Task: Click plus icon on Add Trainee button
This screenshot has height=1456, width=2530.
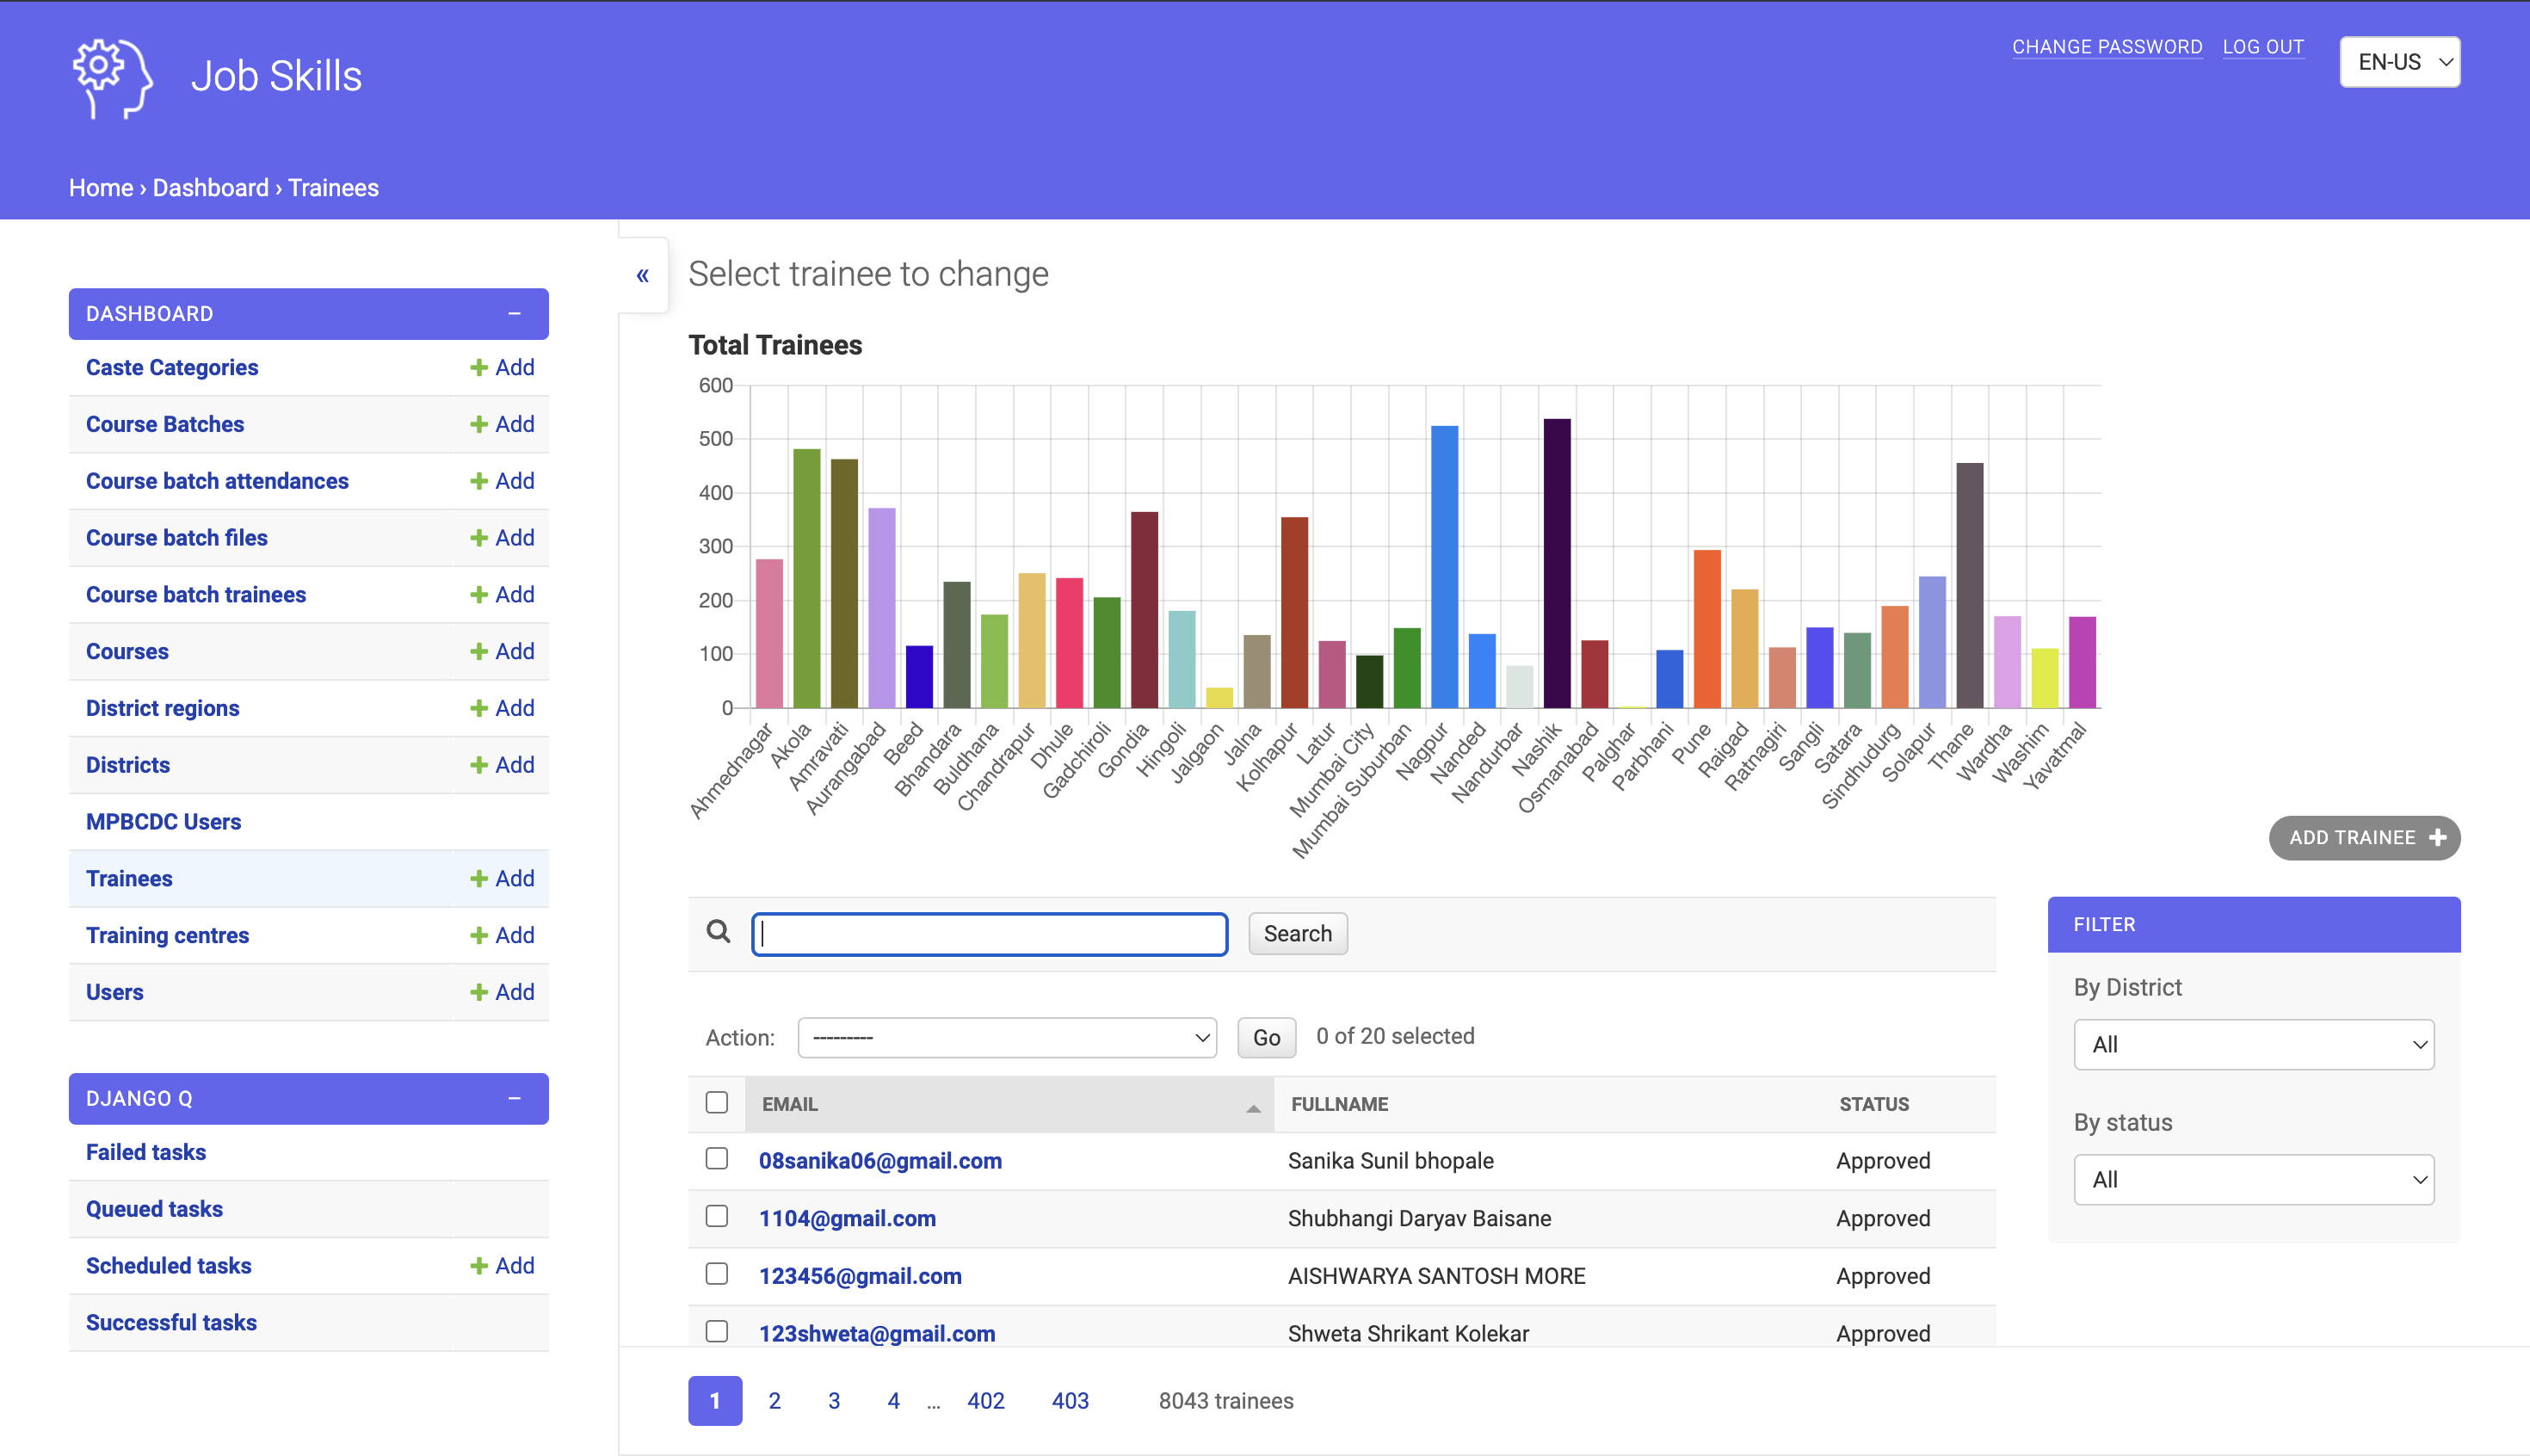Action: pos(2438,838)
